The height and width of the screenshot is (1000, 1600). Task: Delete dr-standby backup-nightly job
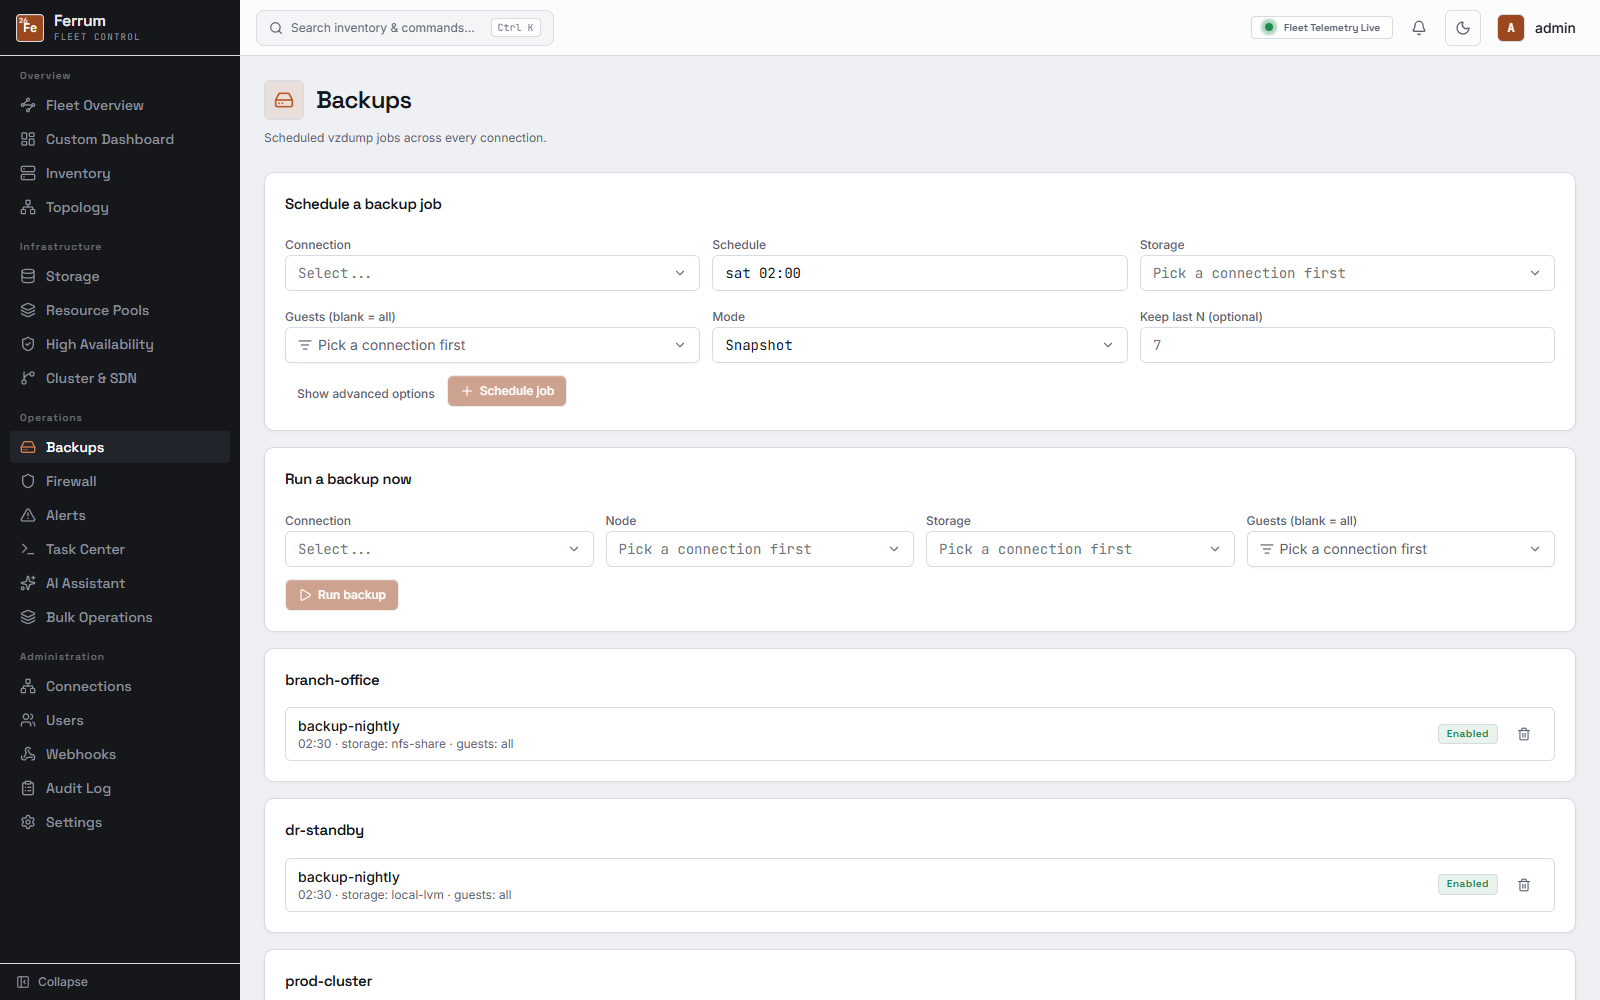tap(1524, 885)
